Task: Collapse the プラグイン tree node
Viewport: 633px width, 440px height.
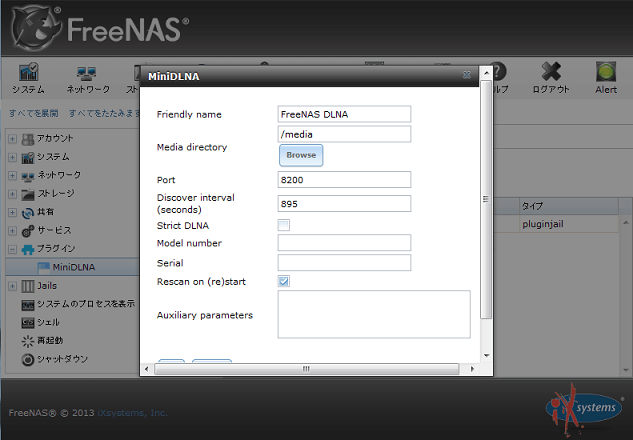Action: coord(13,249)
